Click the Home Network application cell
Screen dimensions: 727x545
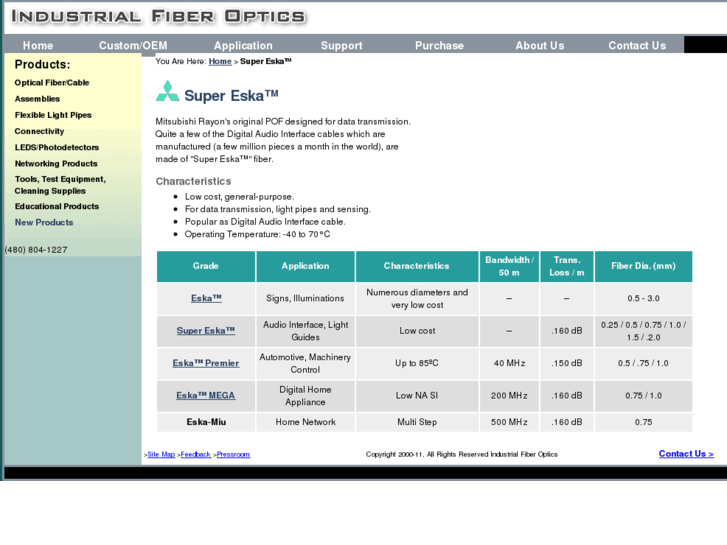pyautogui.click(x=305, y=422)
